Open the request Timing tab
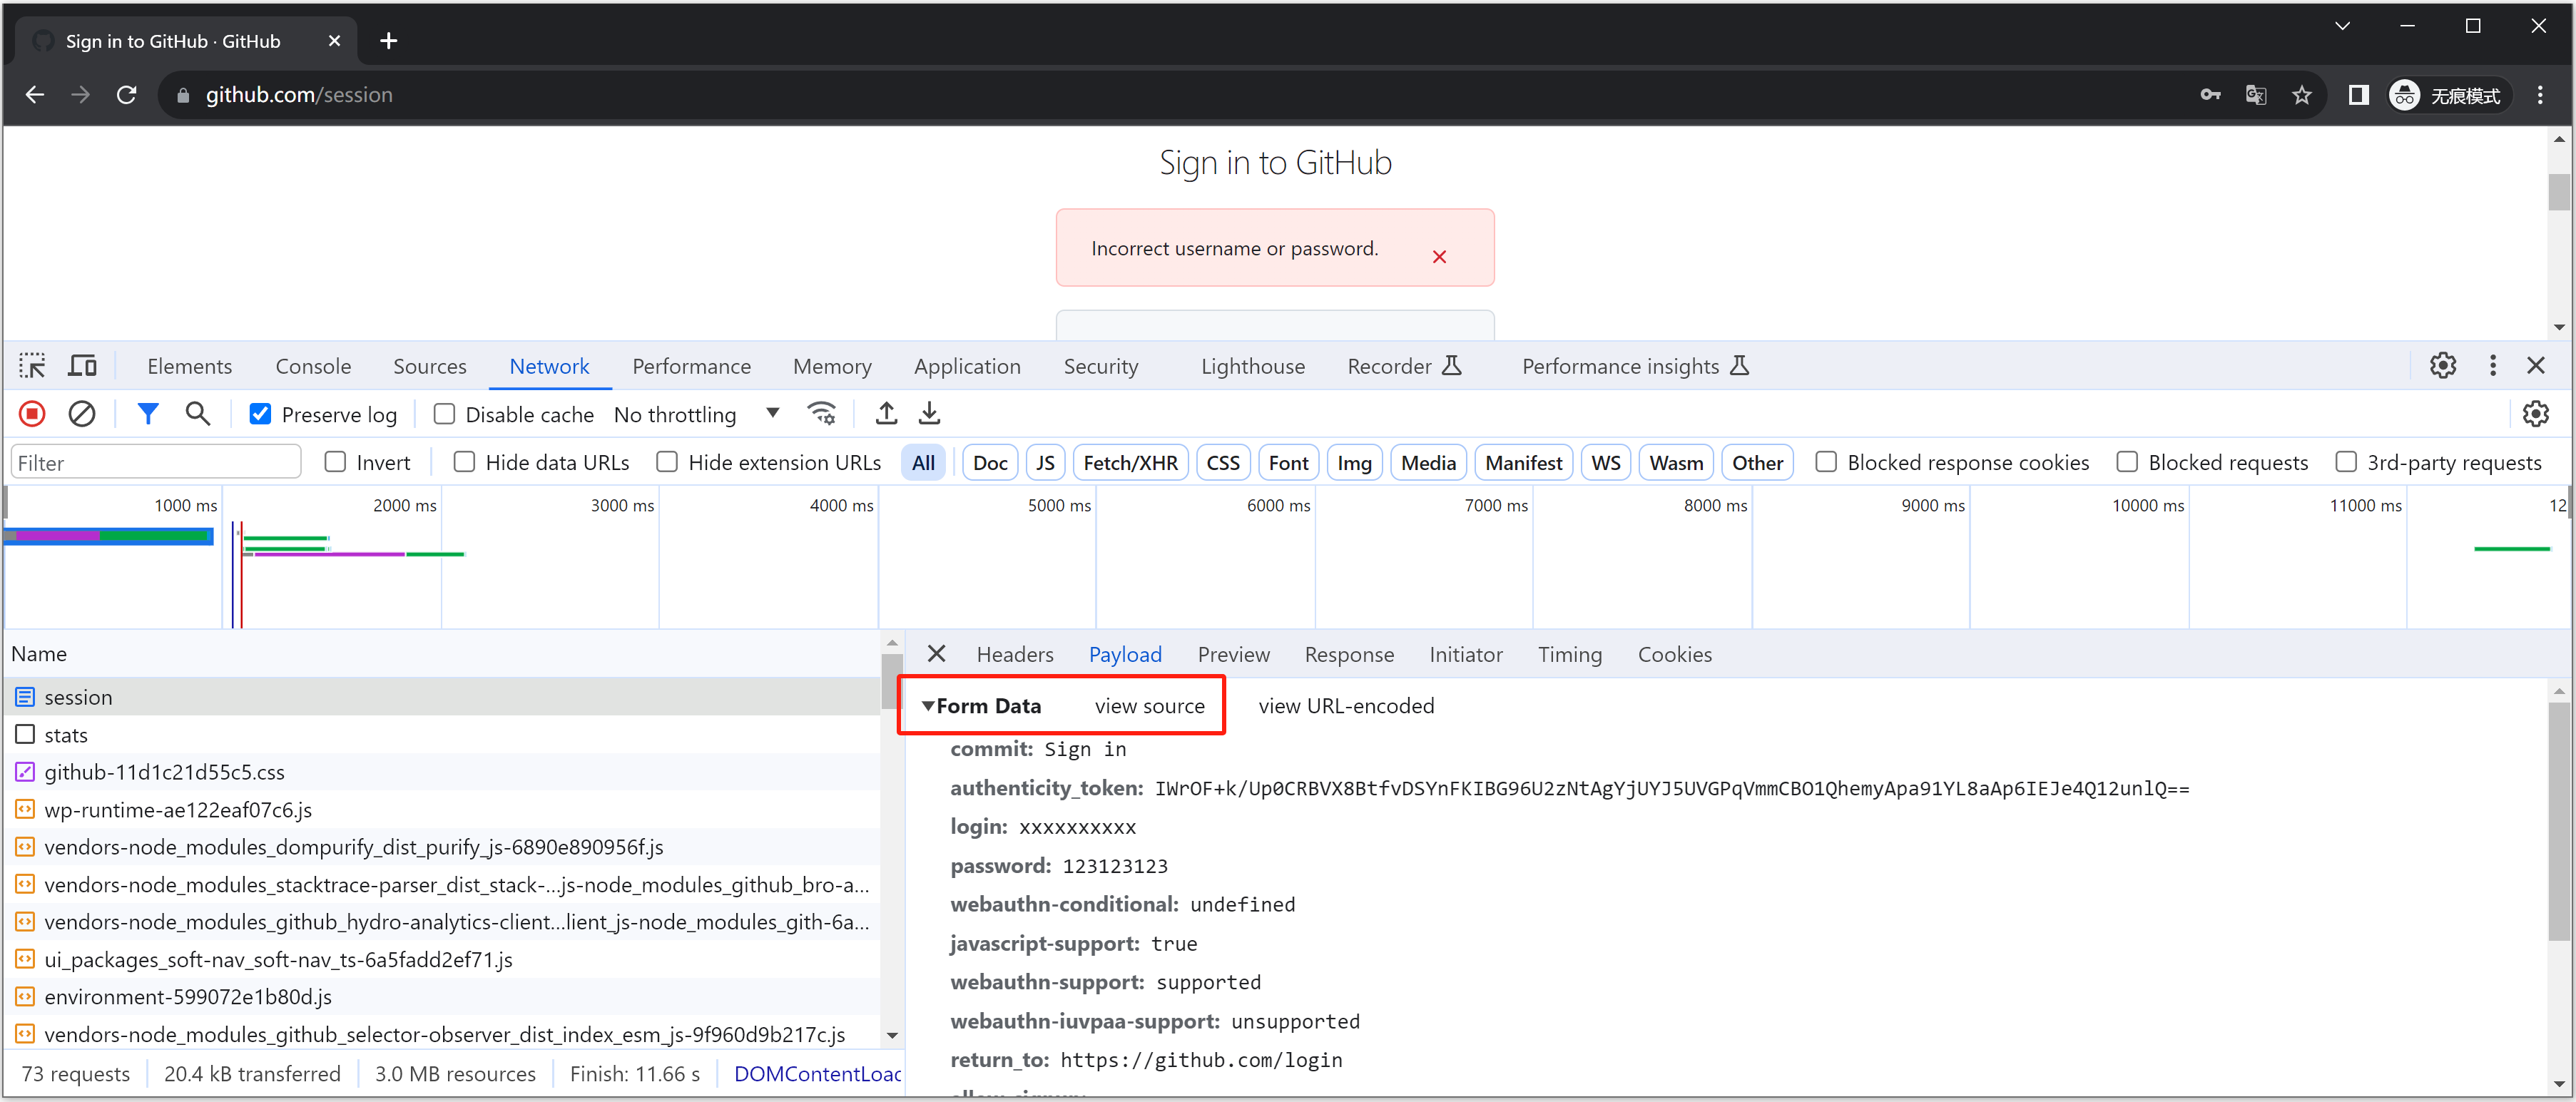 pos(1570,654)
